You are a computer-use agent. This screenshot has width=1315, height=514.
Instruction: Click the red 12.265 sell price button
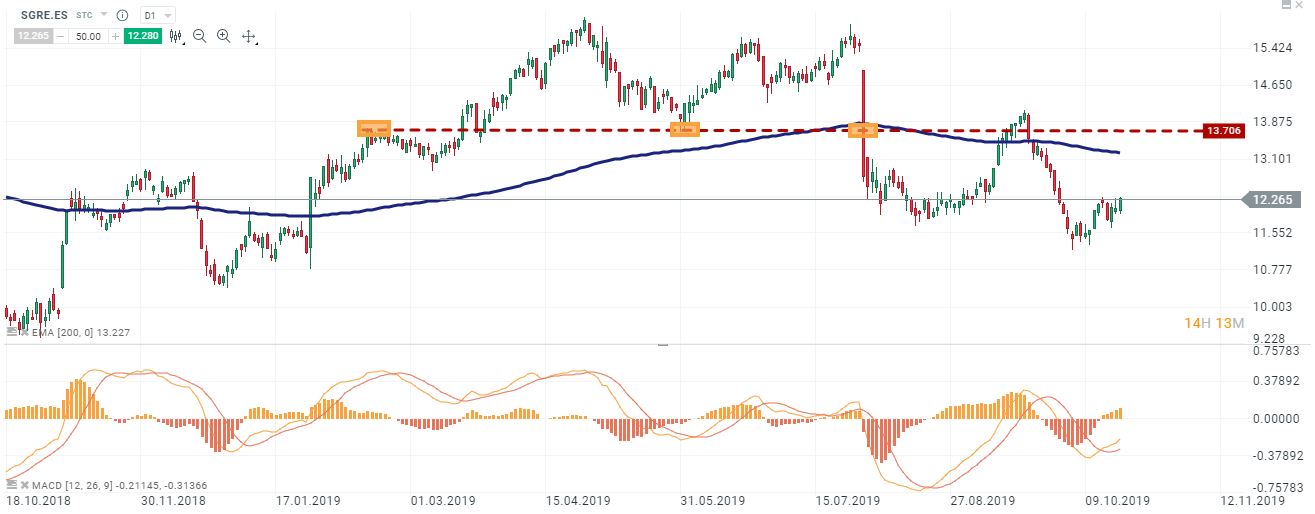click(32, 36)
